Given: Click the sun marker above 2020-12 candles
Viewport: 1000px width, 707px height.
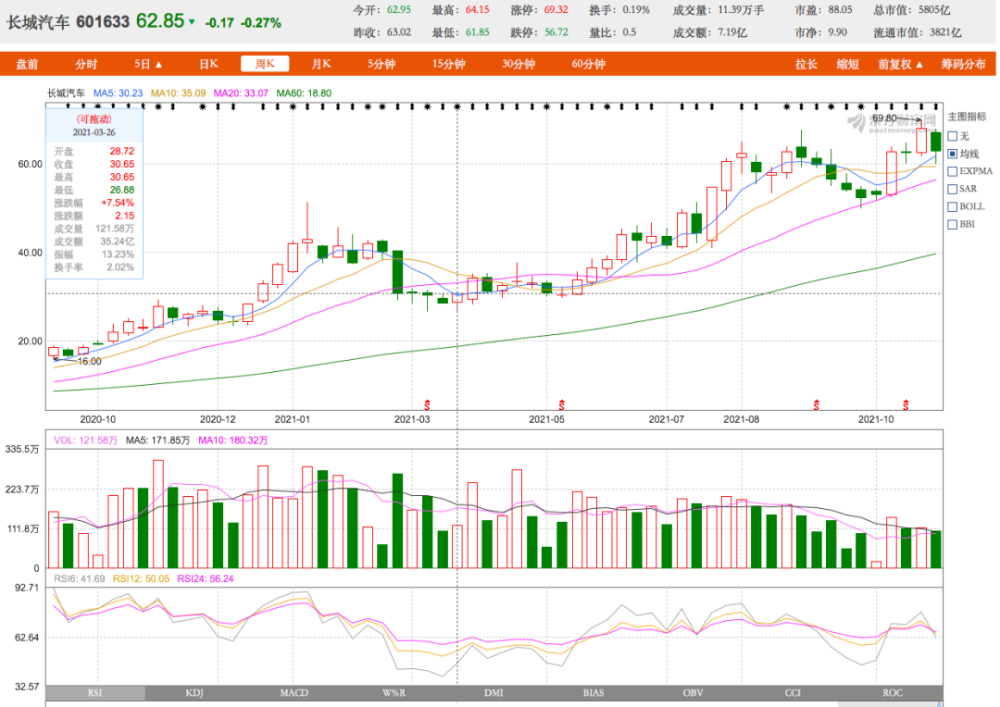Looking at the screenshot, I should (x=203, y=107).
